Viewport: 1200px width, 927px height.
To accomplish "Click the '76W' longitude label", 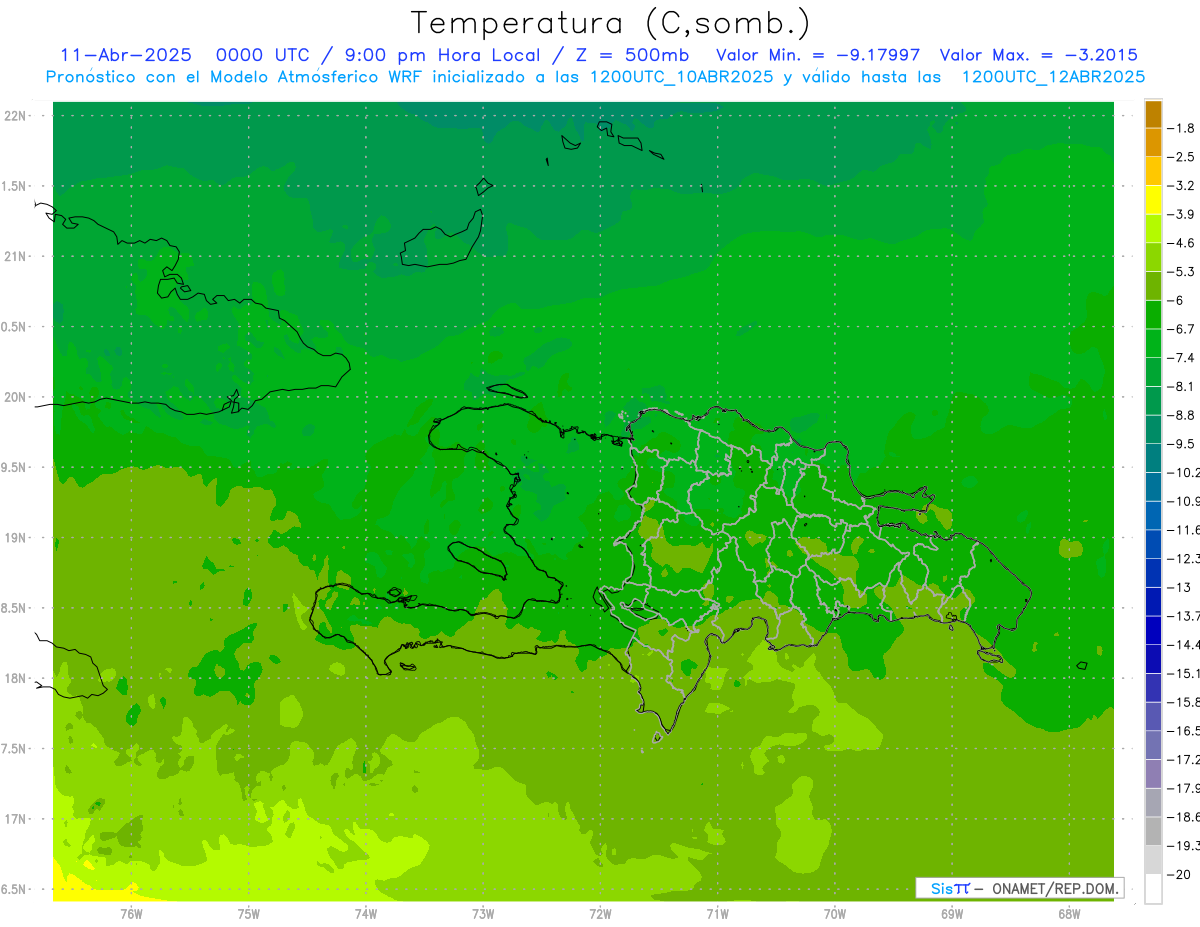I will click(131, 913).
